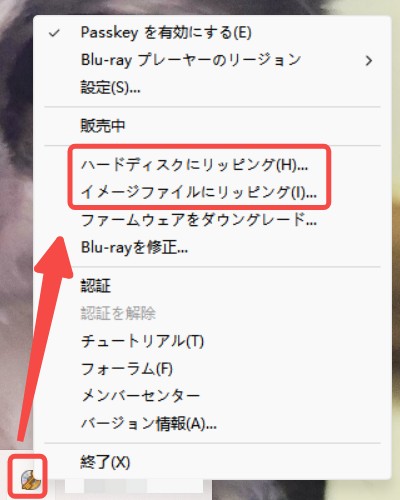Click the Passkey tray icon in taskbar
Screen dimensions: 400x500
pyautogui.click(x=31, y=479)
